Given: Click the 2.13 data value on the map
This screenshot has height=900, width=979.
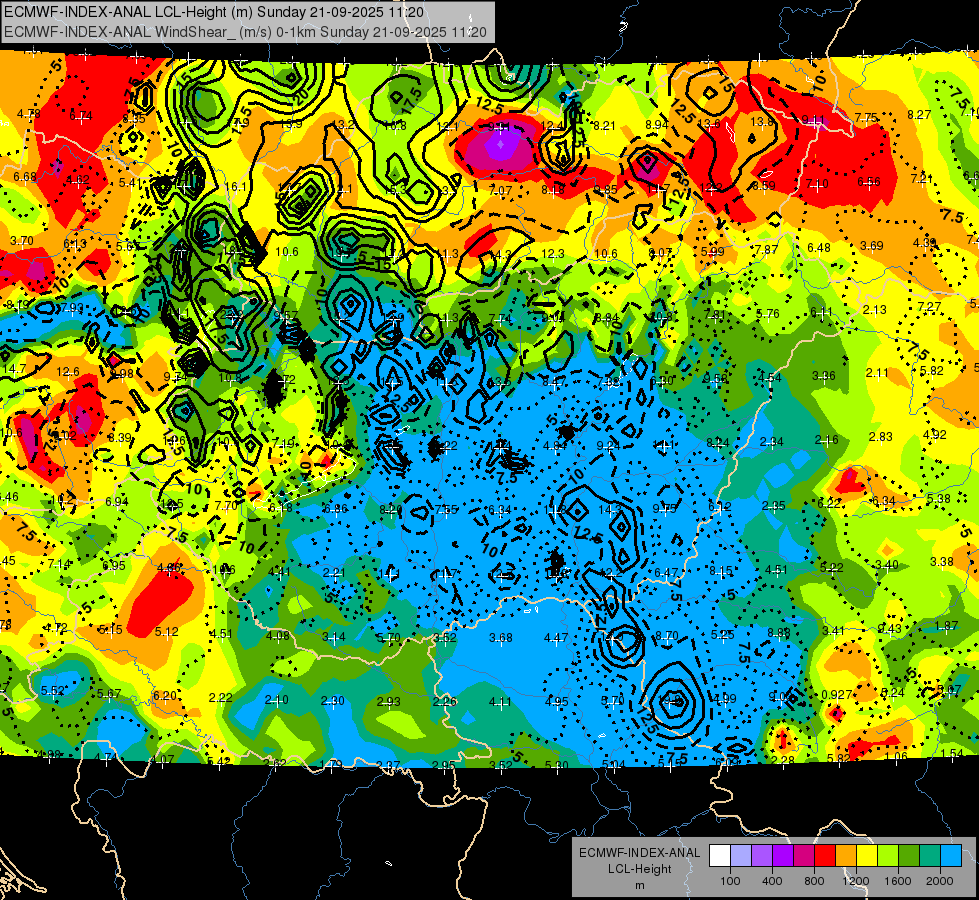Looking at the screenshot, I should 875,309.
